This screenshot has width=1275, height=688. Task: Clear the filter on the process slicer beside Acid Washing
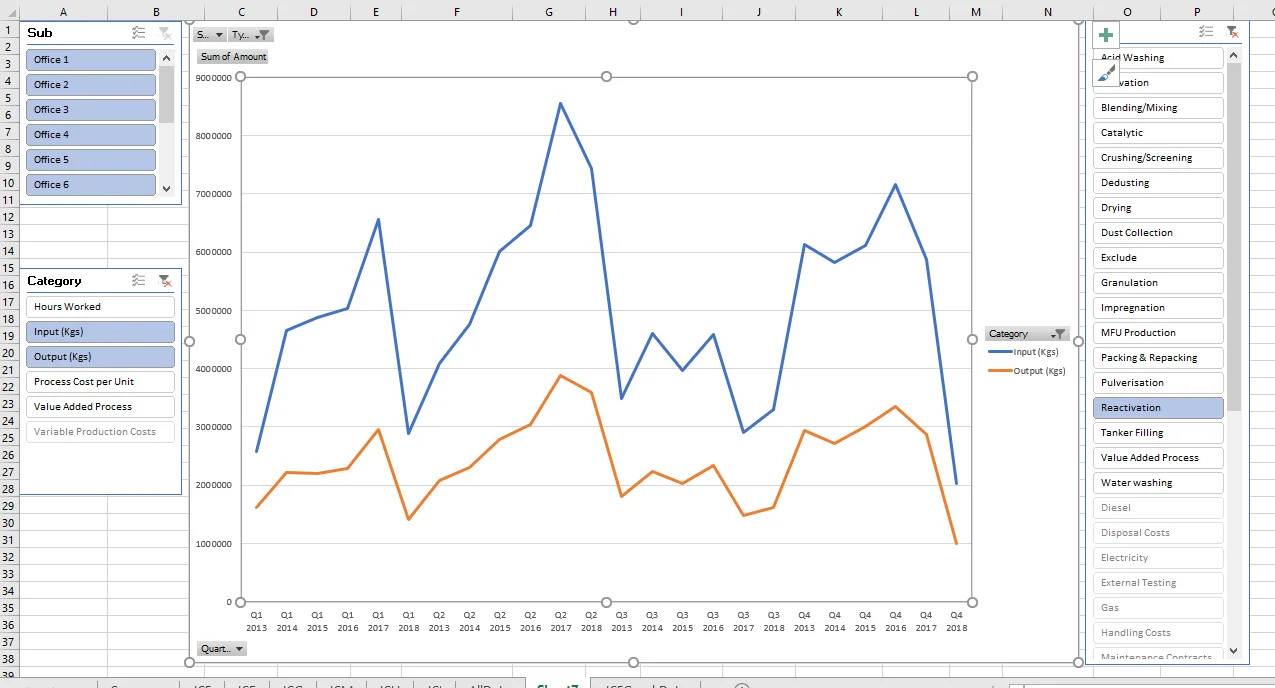pyautogui.click(x=1232, y=33)
